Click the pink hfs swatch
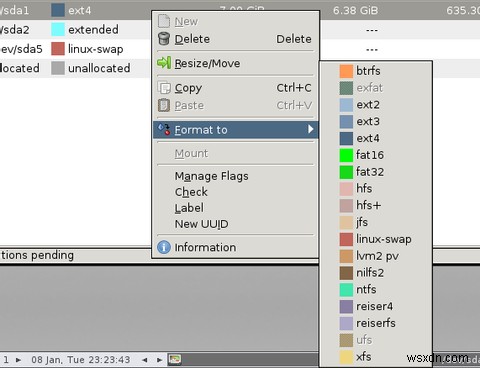 pos(346,189)
